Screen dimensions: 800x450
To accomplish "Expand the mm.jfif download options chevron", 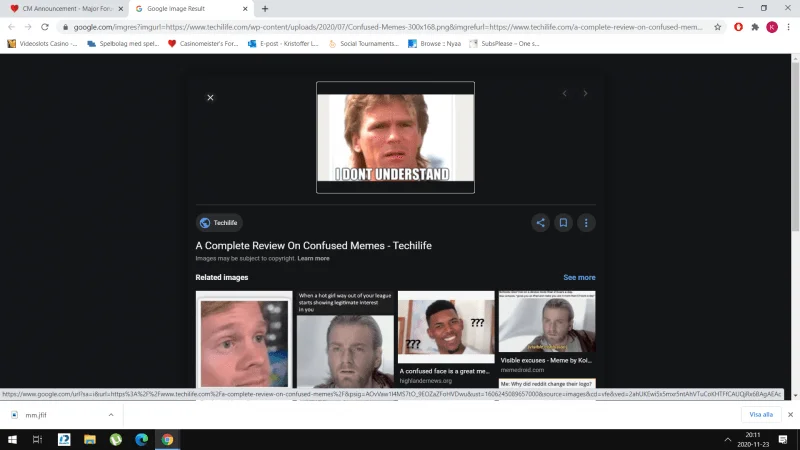I will [111, 415].
